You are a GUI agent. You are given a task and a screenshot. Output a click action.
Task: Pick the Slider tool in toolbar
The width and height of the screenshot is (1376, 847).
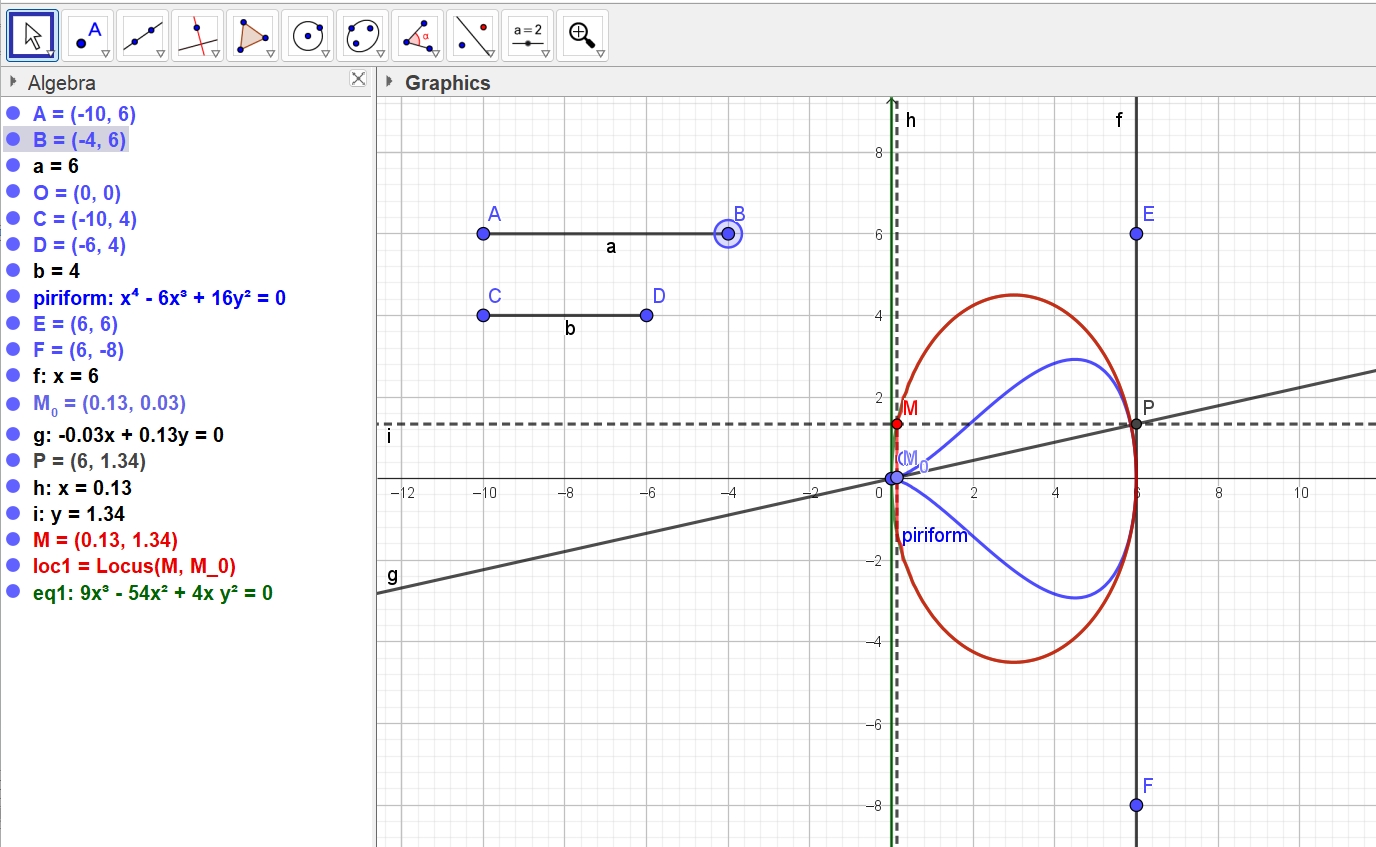pos(527,36)
